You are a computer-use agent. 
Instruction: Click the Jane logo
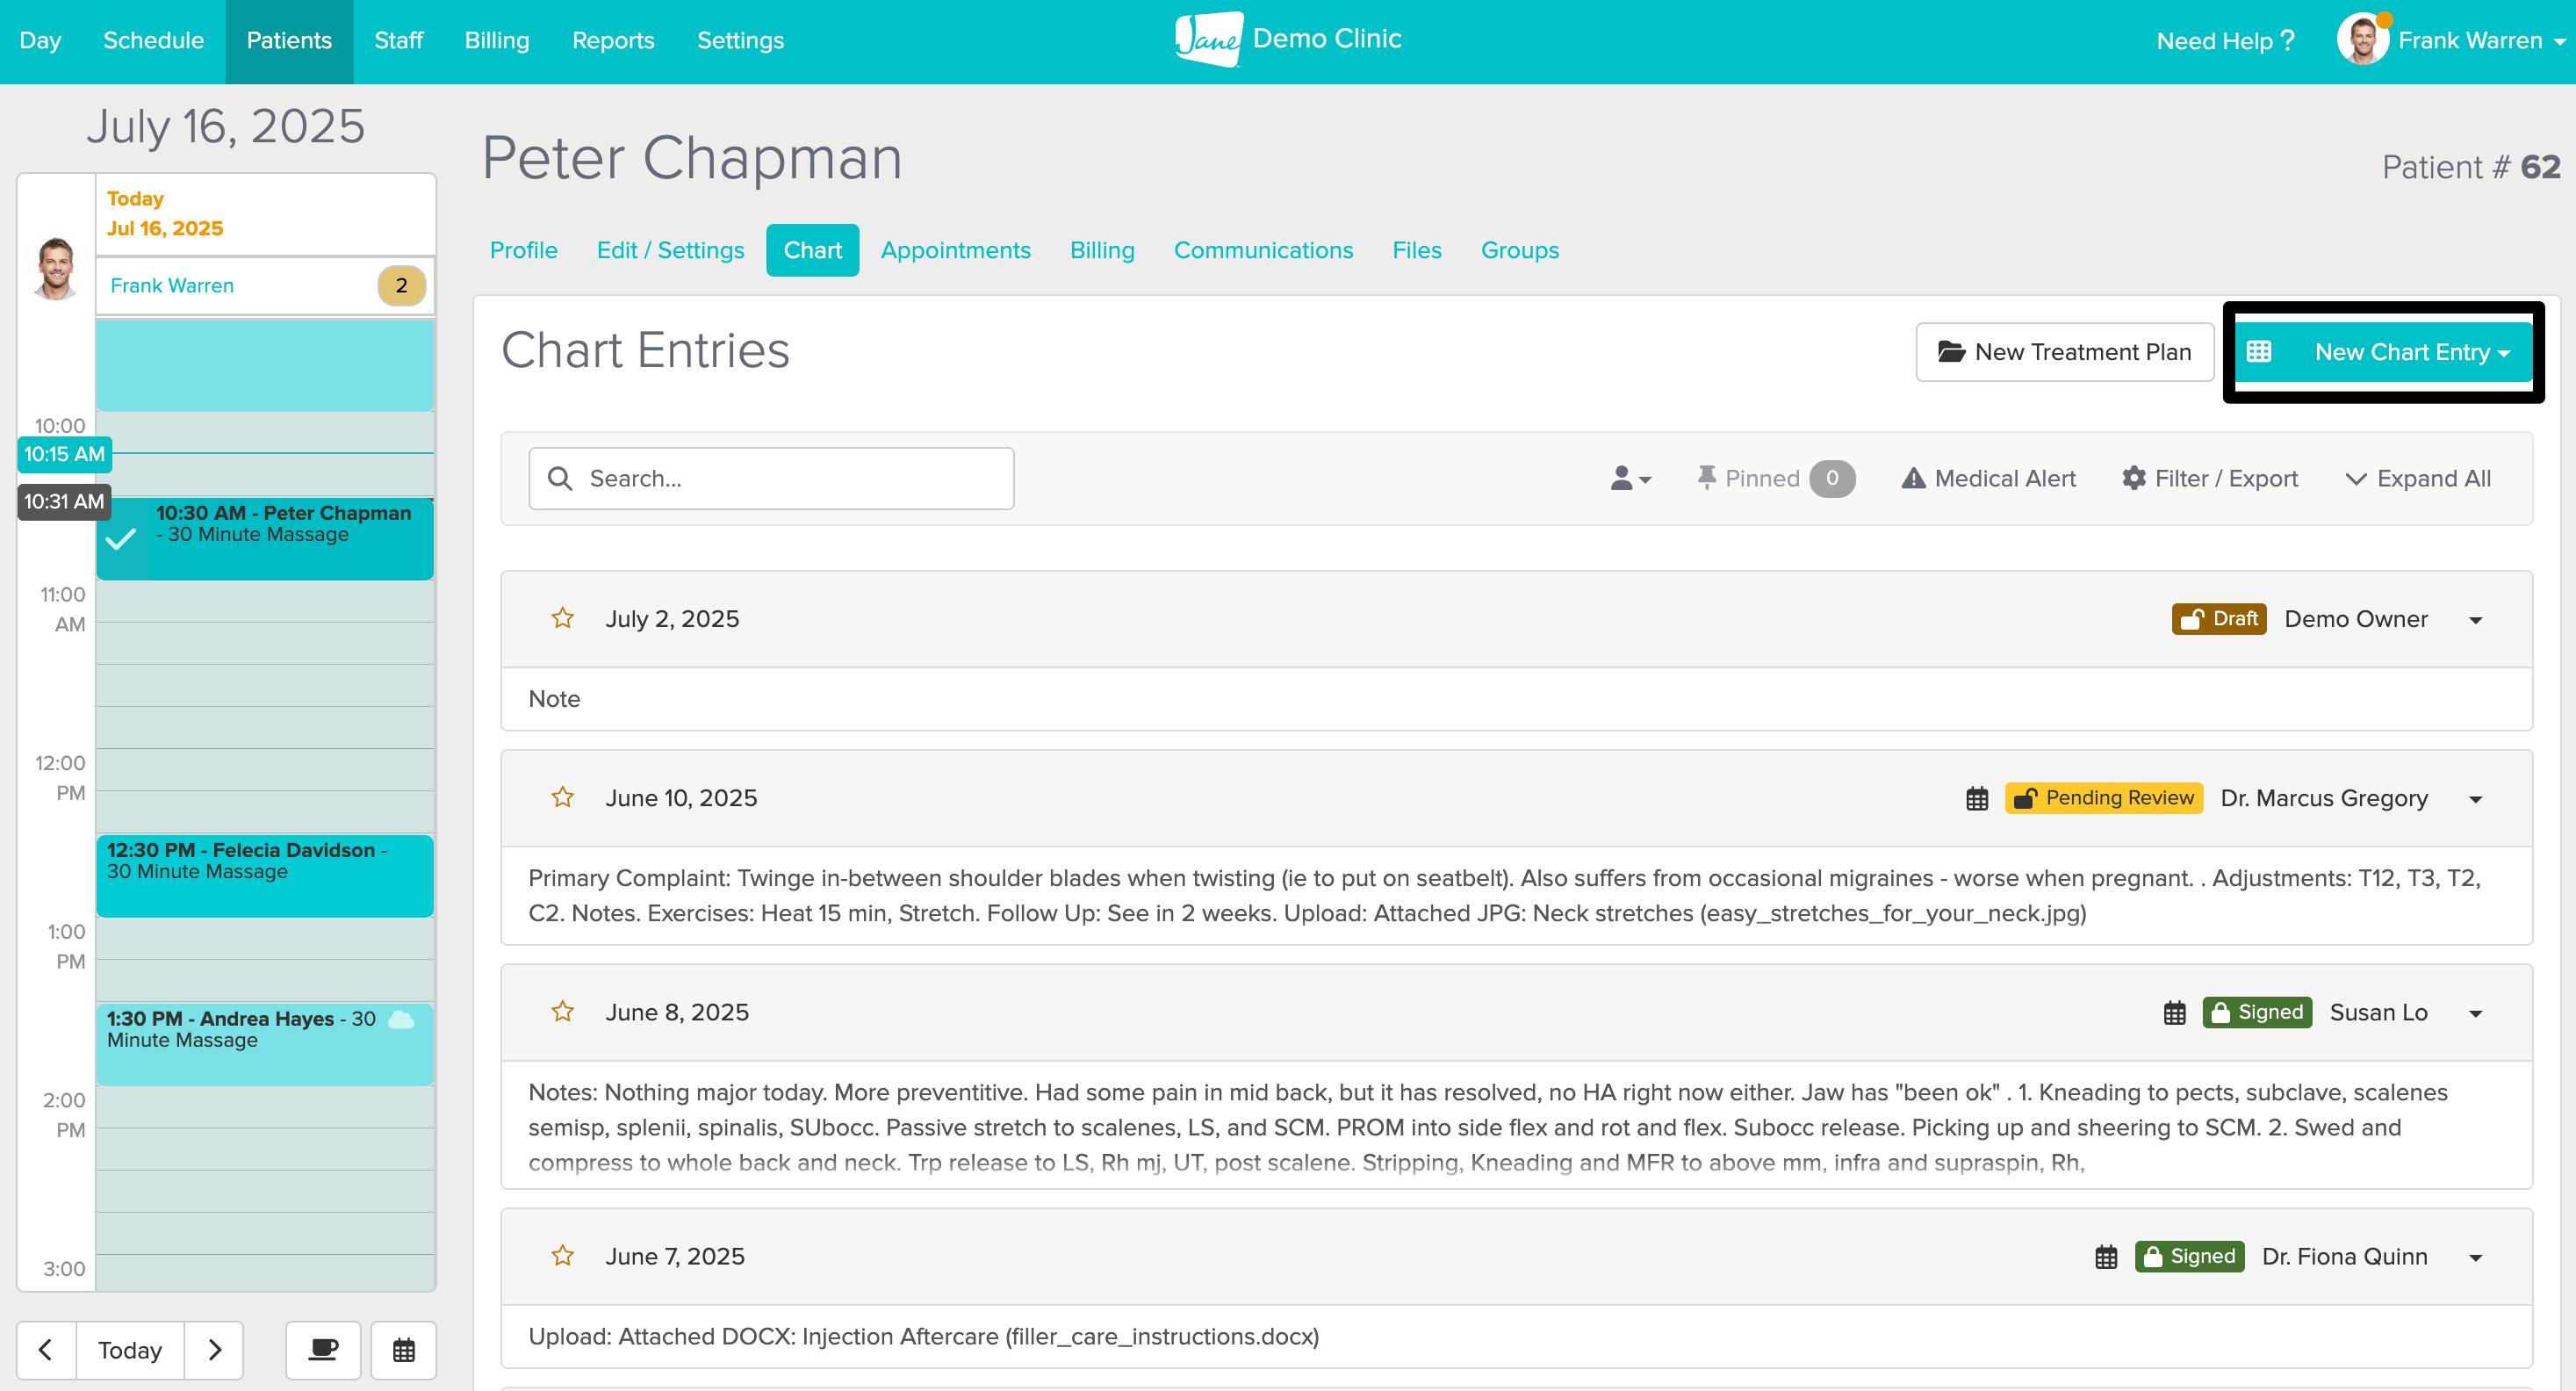pos(1209,40)
